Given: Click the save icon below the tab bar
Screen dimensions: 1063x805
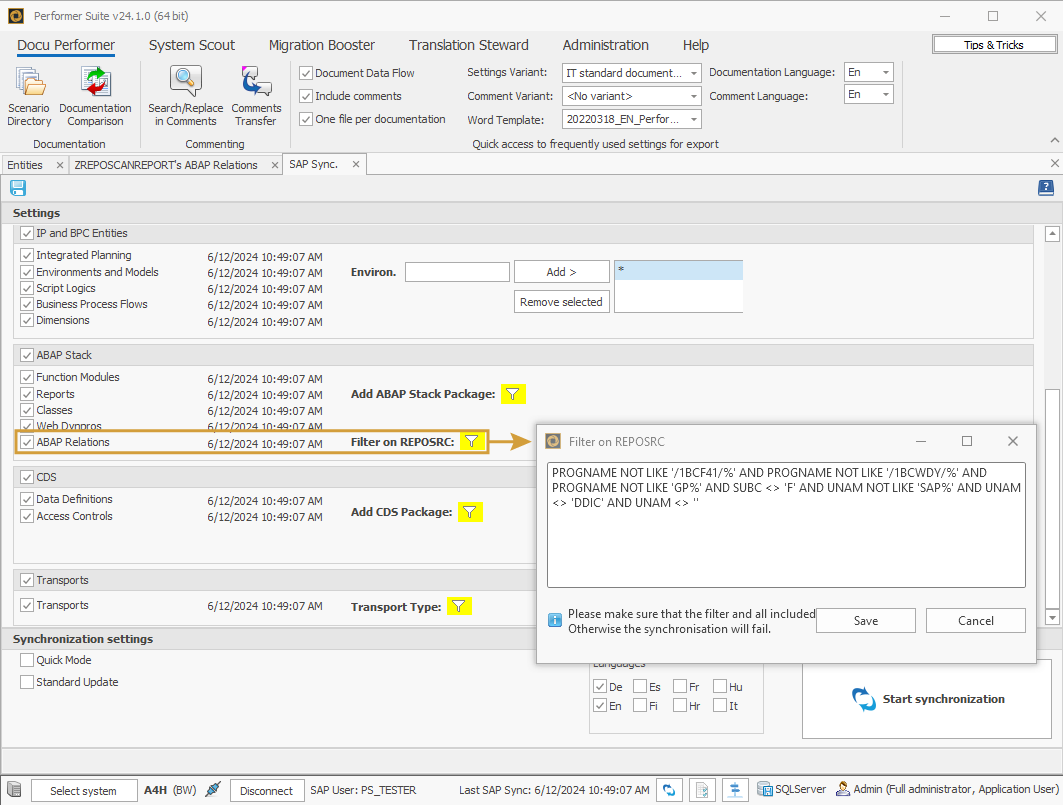Looking at the screenshot, I should (x=17, y=188).
